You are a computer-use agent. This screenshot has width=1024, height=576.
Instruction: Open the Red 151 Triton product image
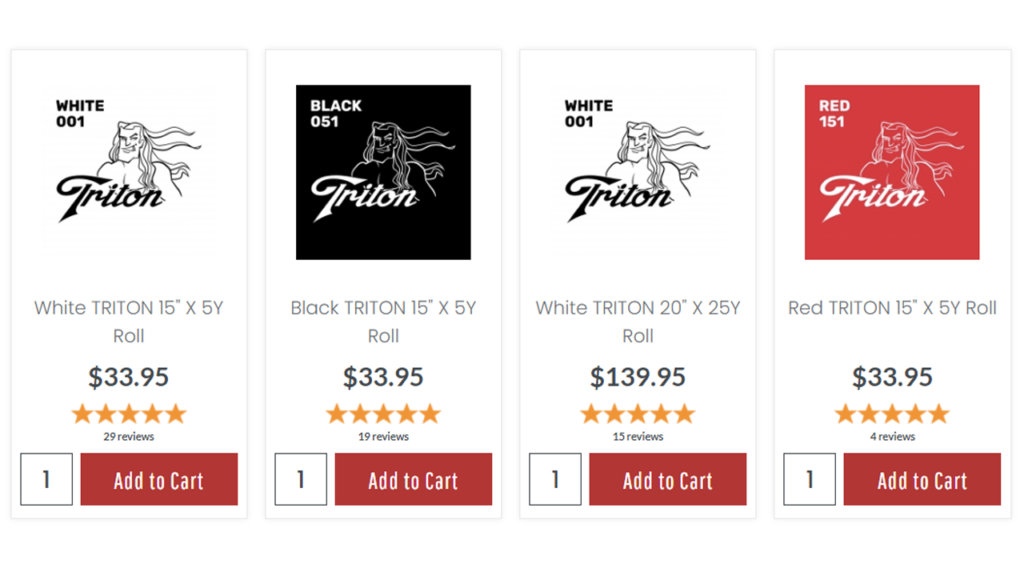coord(892,172)
